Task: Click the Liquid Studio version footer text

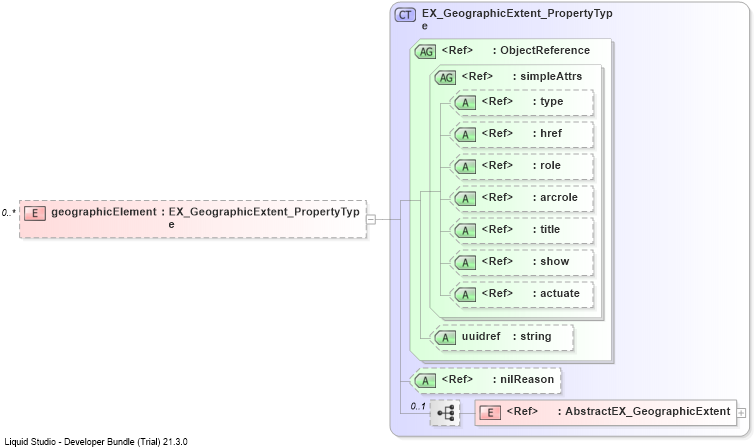Action: tap(96, 441)
